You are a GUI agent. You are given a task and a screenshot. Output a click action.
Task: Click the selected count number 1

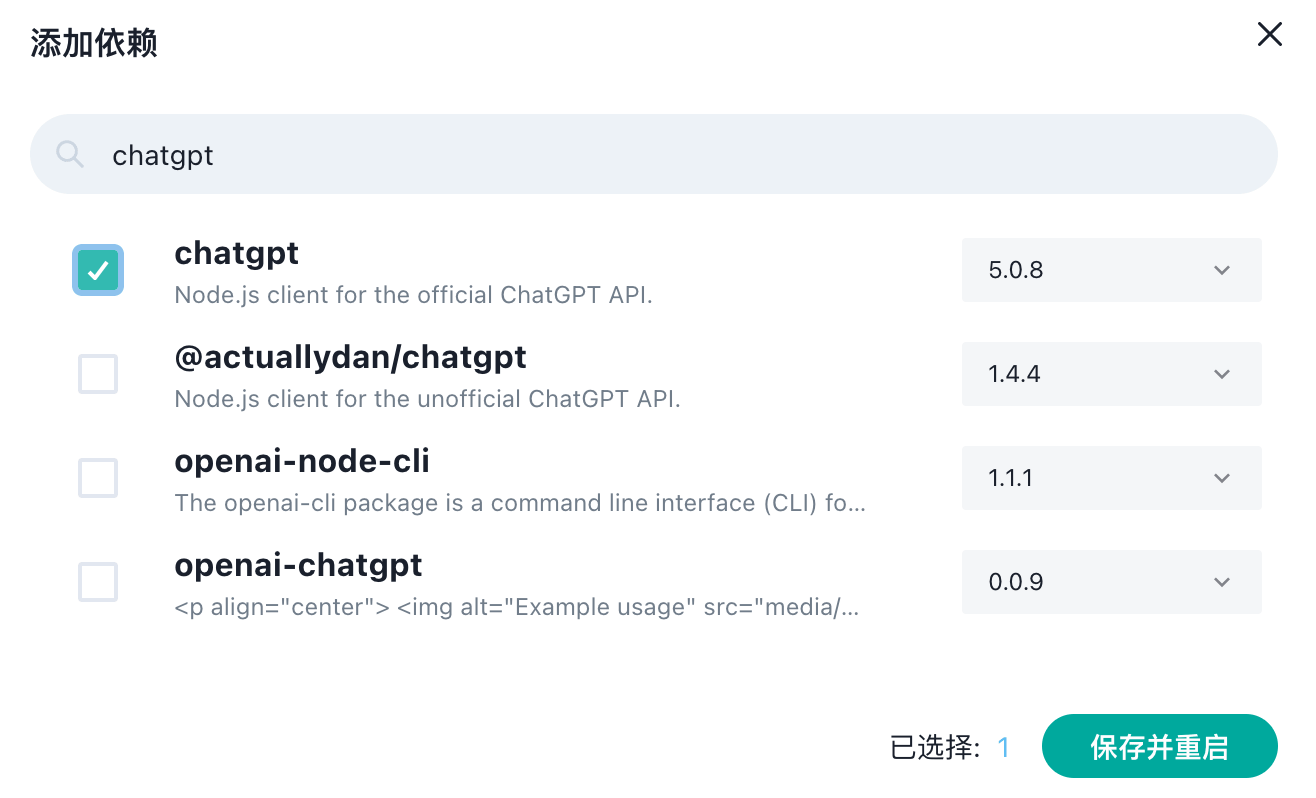1003,747
